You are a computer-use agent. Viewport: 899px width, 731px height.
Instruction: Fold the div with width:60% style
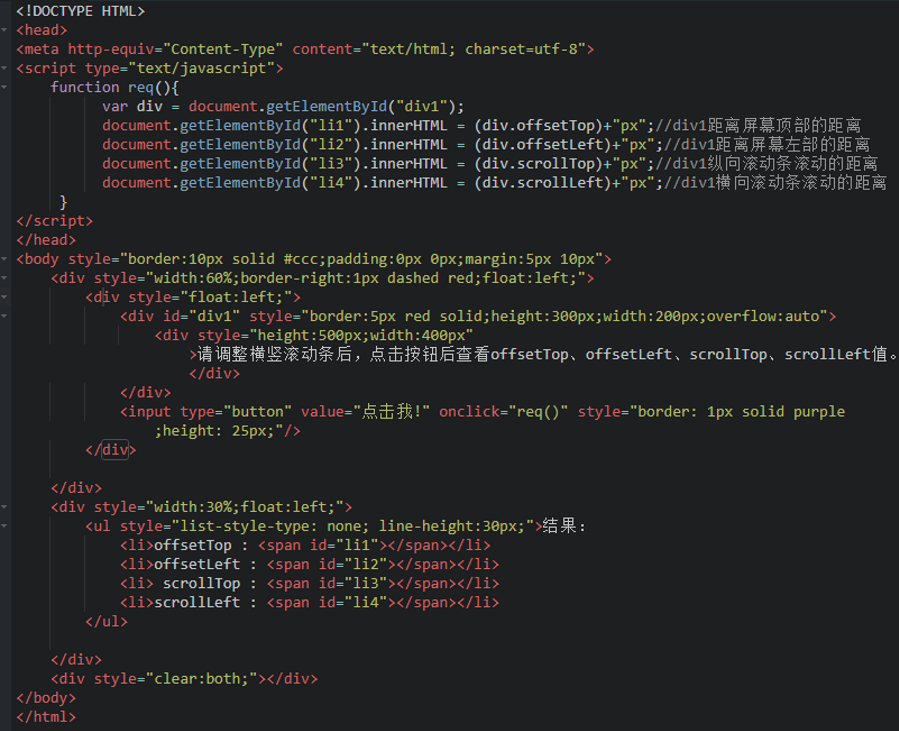coord(4,278)
